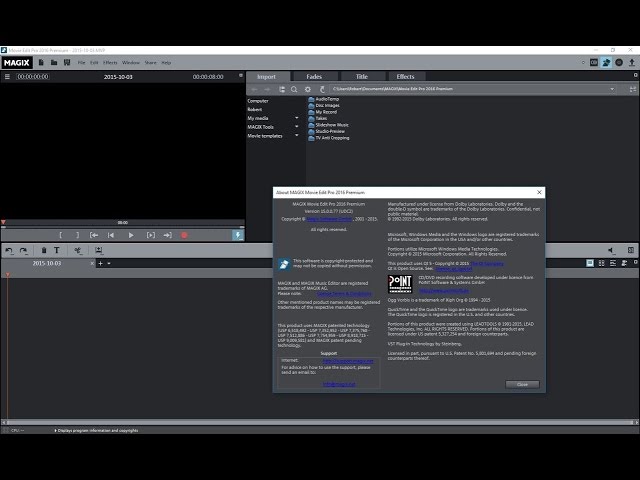
Task: Click the horizontal timeline scrollbar
Action: point(320,422)
